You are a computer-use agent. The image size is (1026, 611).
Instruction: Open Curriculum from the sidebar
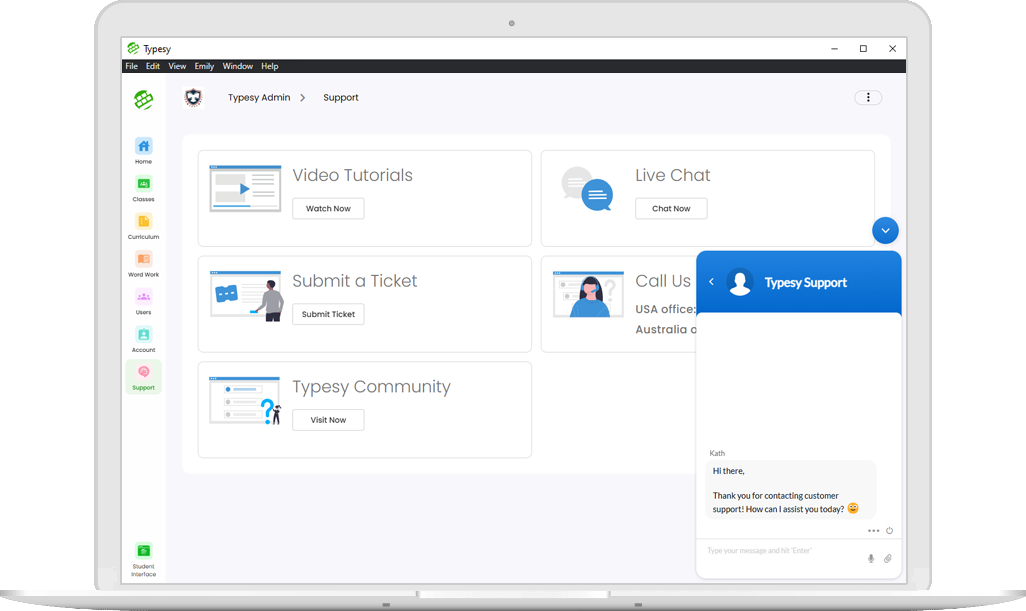143,226
